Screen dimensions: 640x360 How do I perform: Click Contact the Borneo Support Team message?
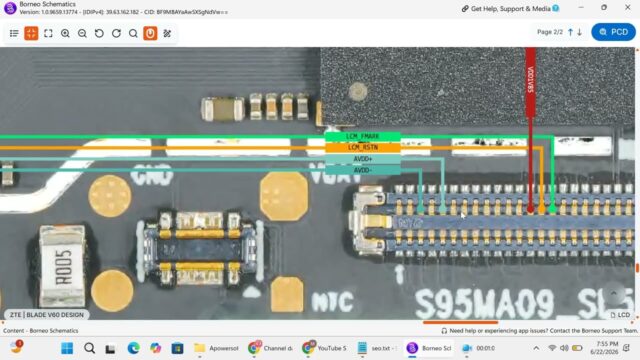point(544,331)
